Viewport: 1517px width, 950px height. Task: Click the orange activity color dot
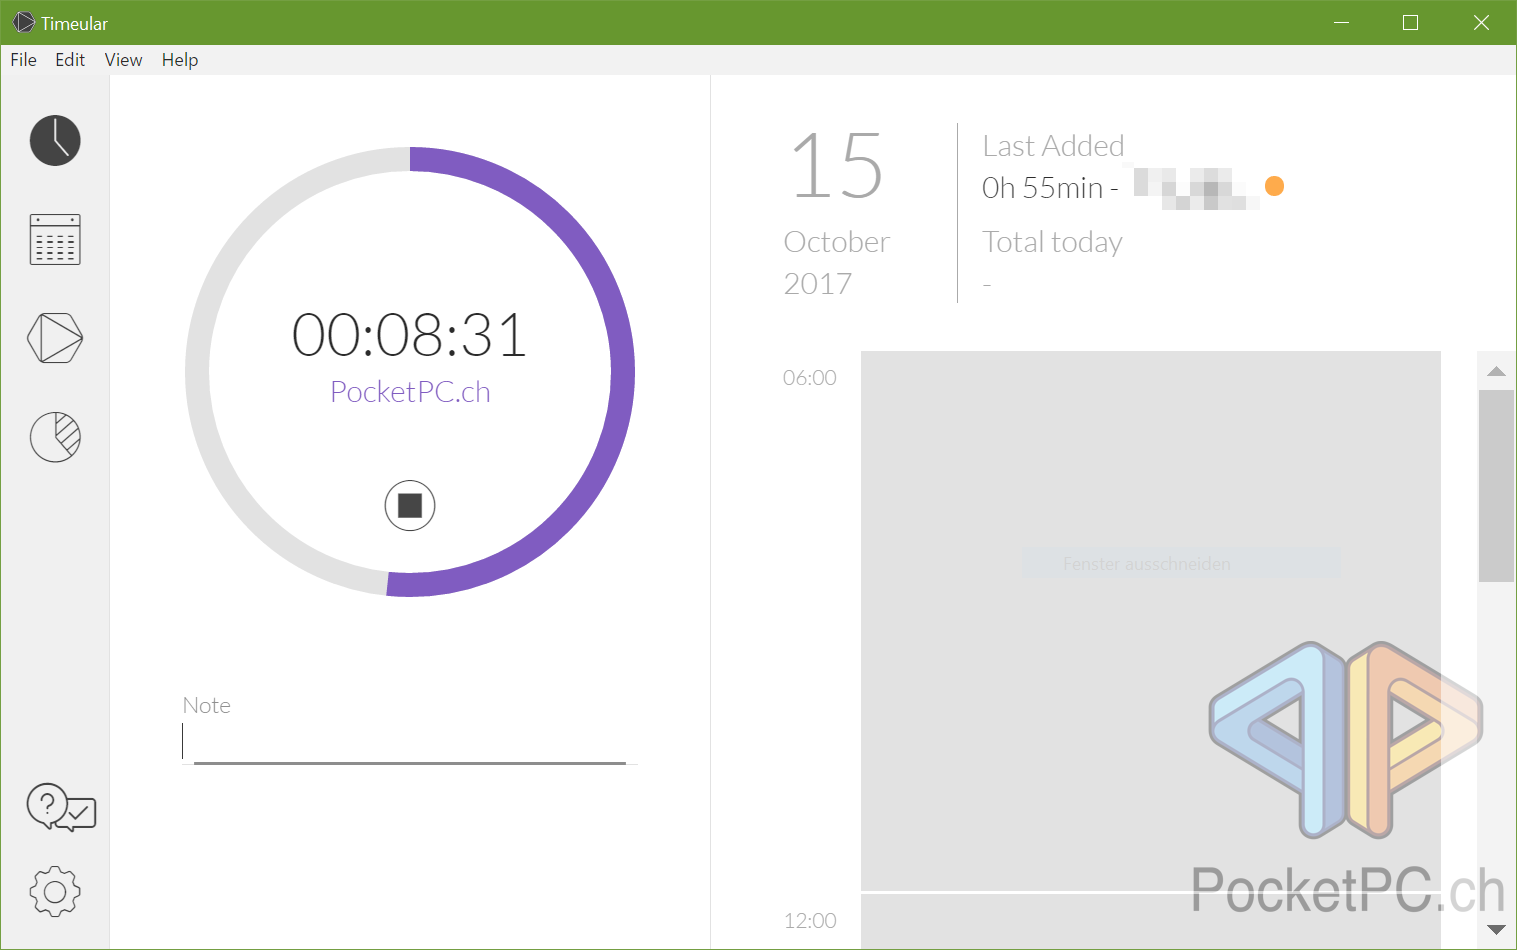1274,186
